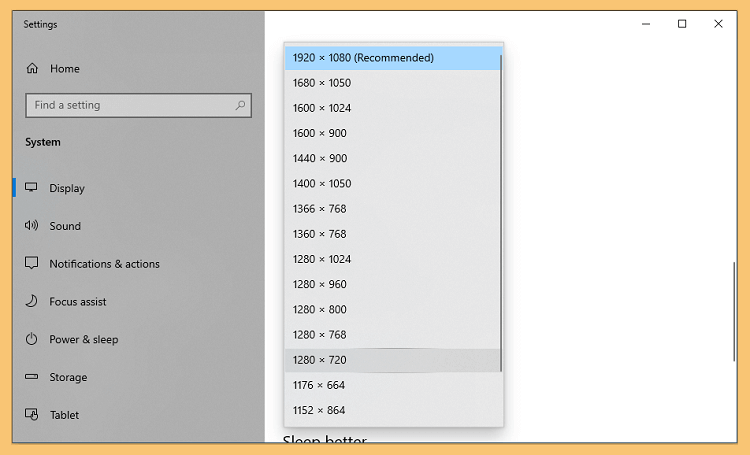This screenshot has width=750, height=455.
Task: Go to Display settings
Action: (139, 188)
